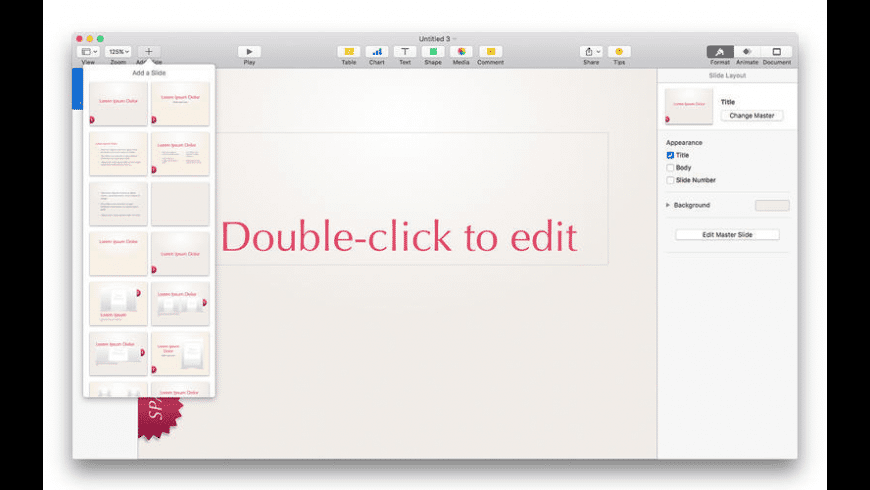The height and width of the screenshot is (490, 870).
Task: Switch to the Format inspector tab
Action: (x=720, y=52)
